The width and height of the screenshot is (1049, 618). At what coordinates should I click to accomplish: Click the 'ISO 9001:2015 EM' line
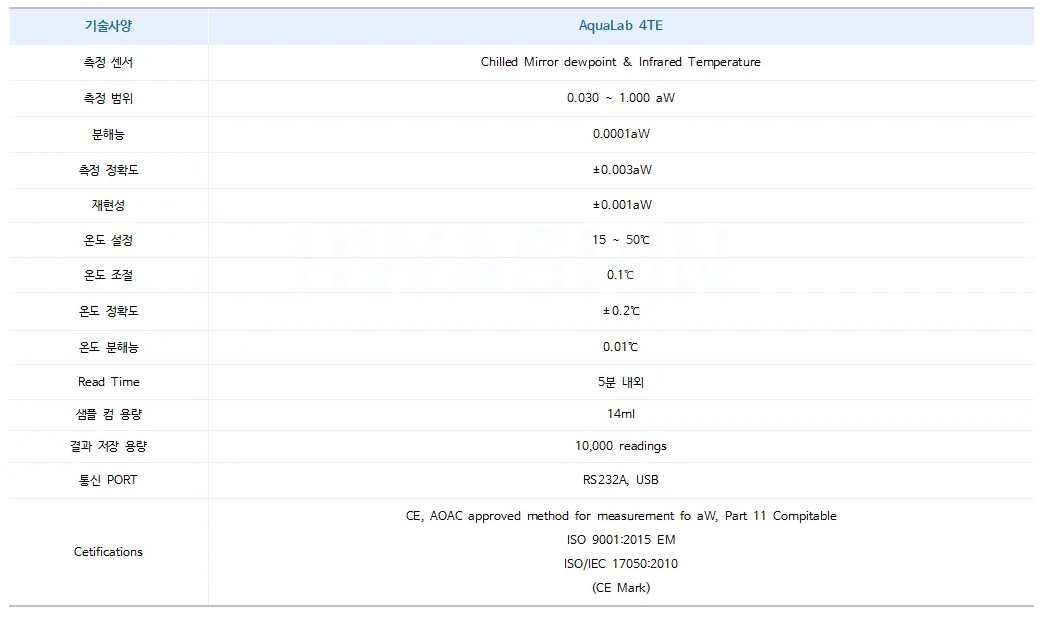(621, 540)
